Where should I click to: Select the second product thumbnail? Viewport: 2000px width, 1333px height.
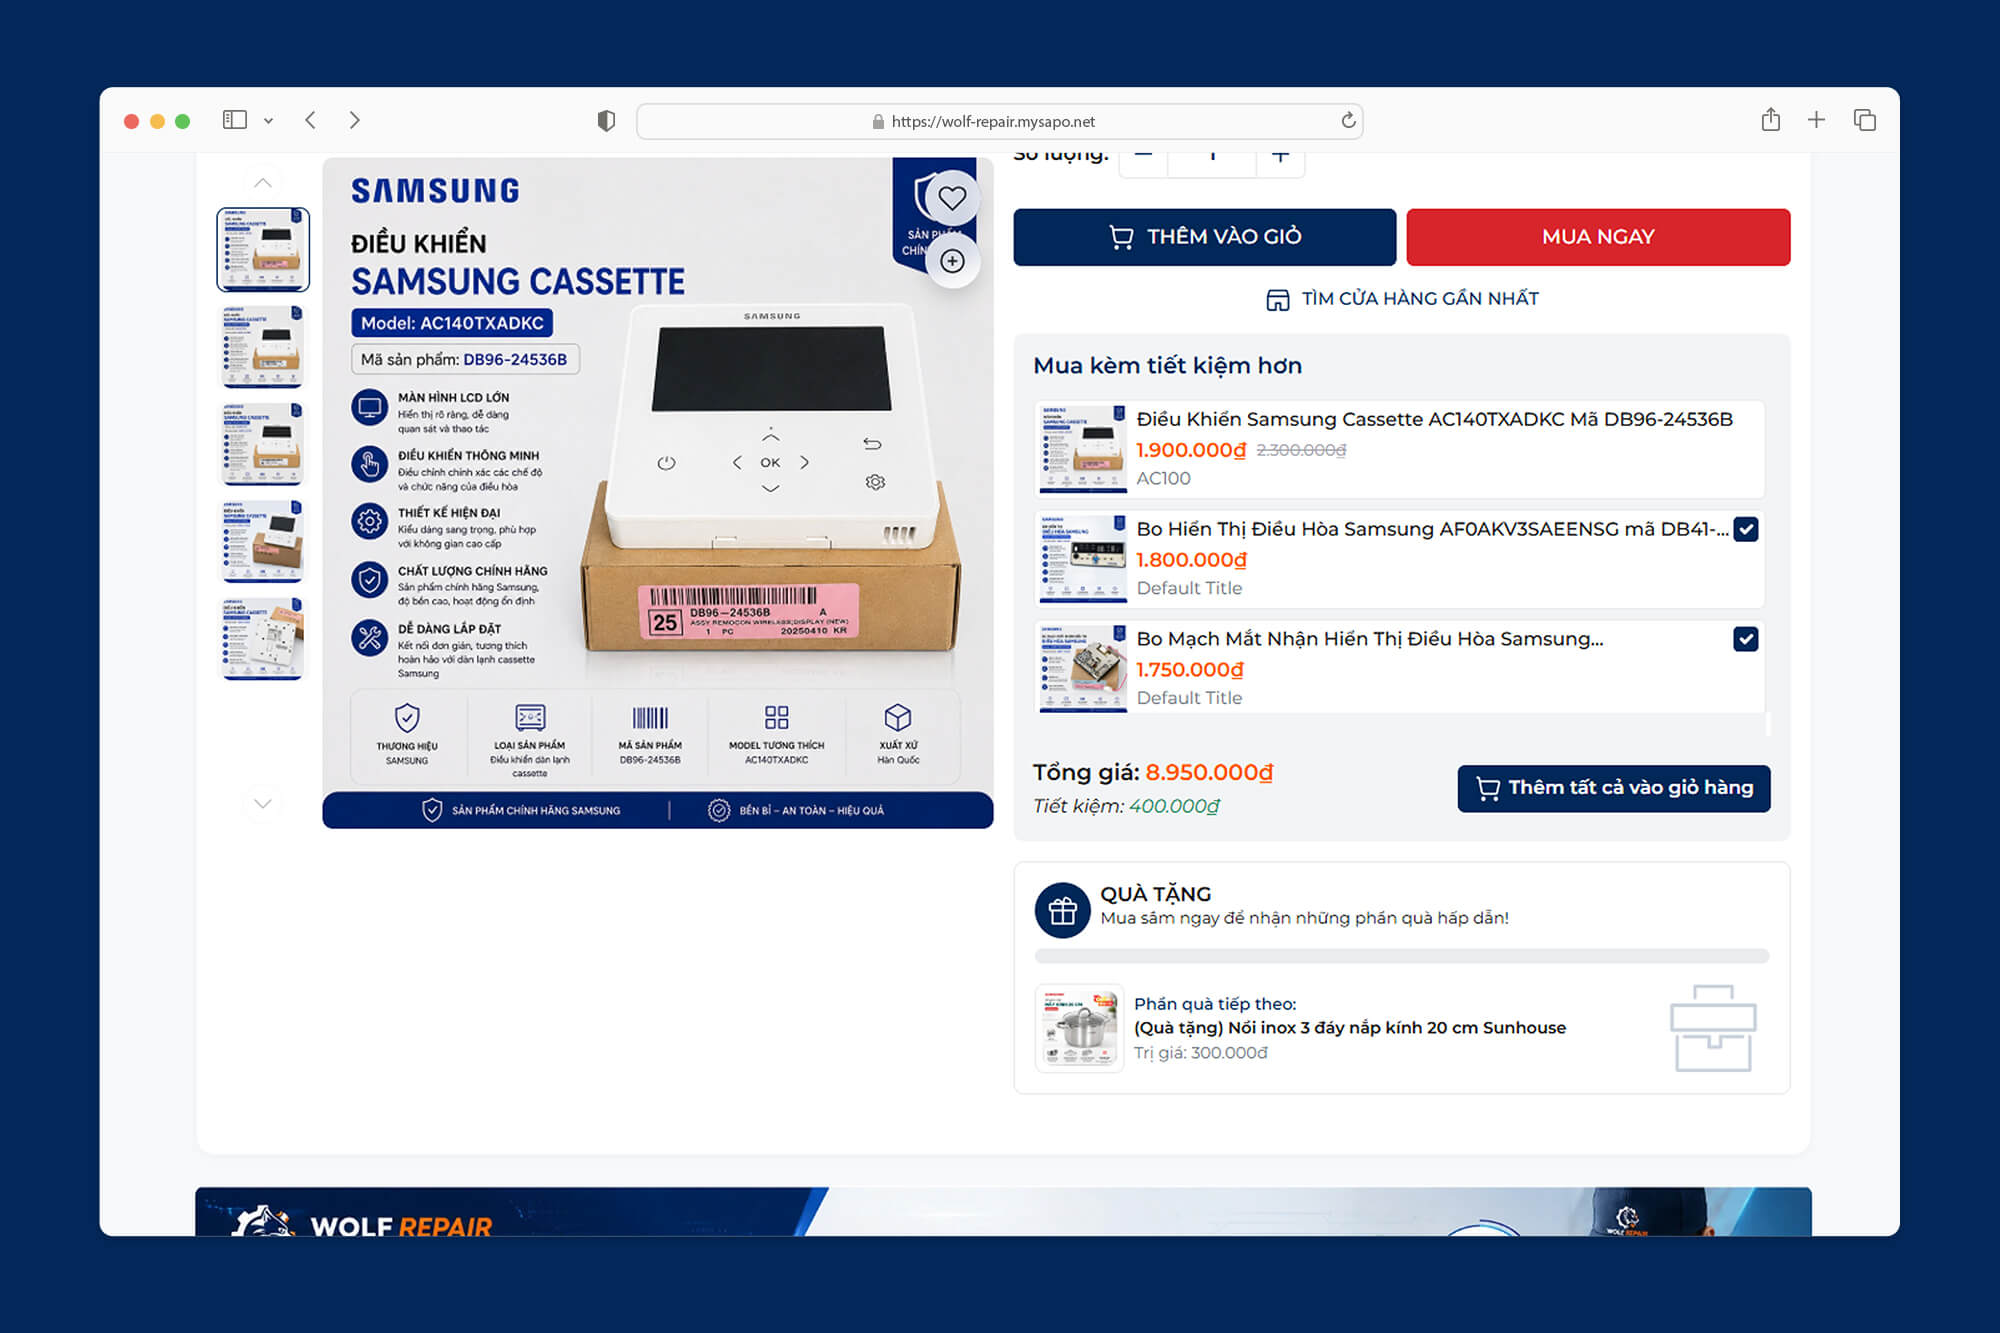pyautogui.click(x=263, y=346)
